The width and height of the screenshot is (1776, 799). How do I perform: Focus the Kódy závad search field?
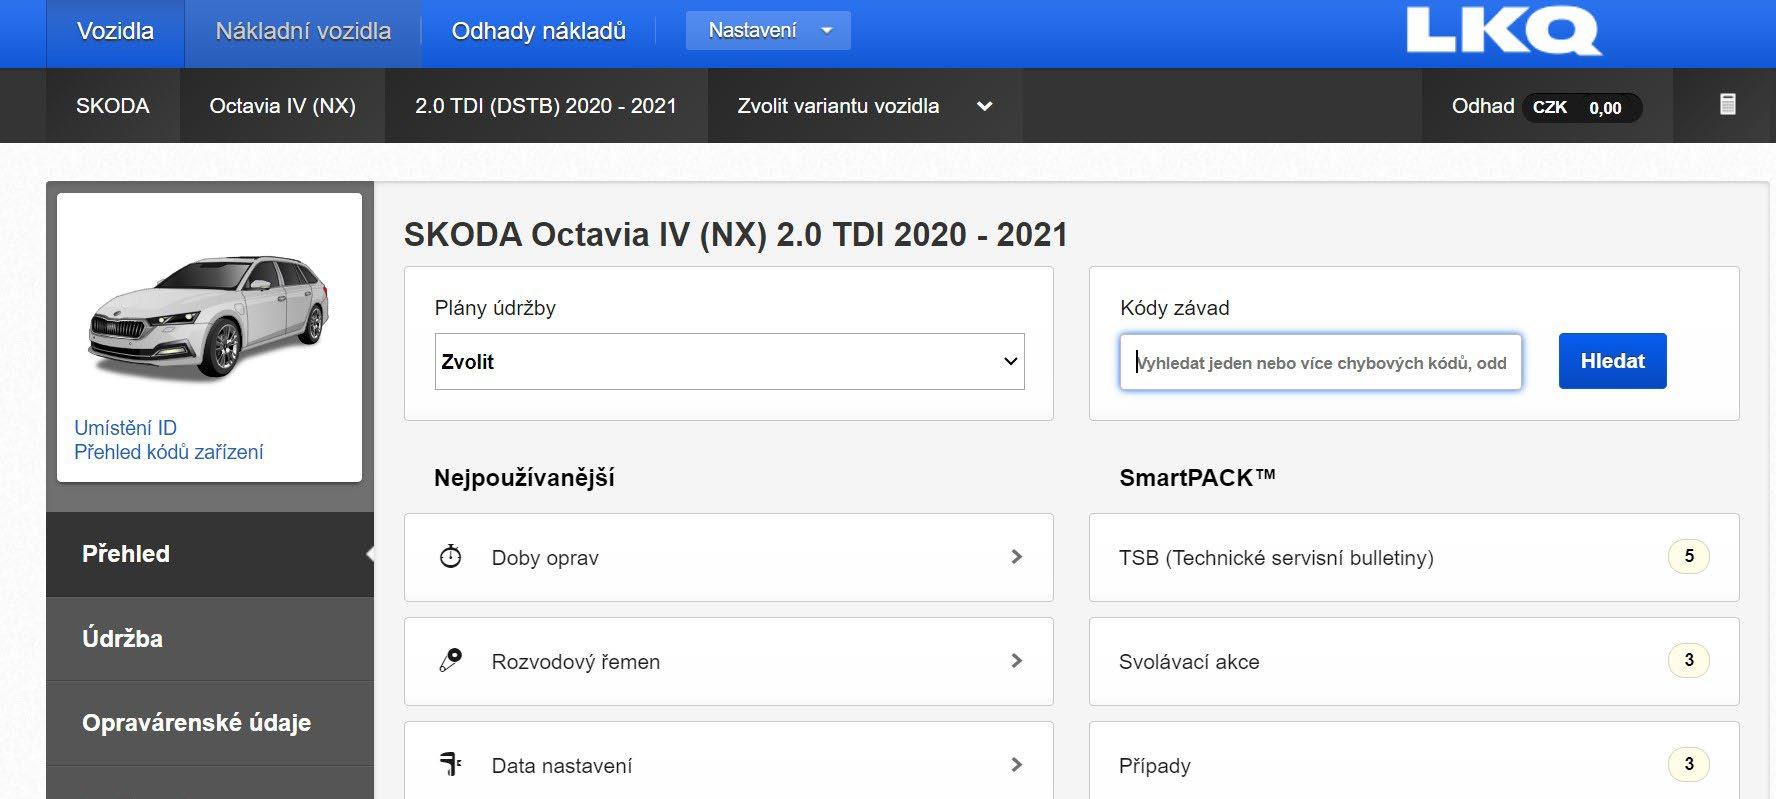[1321, 362]
